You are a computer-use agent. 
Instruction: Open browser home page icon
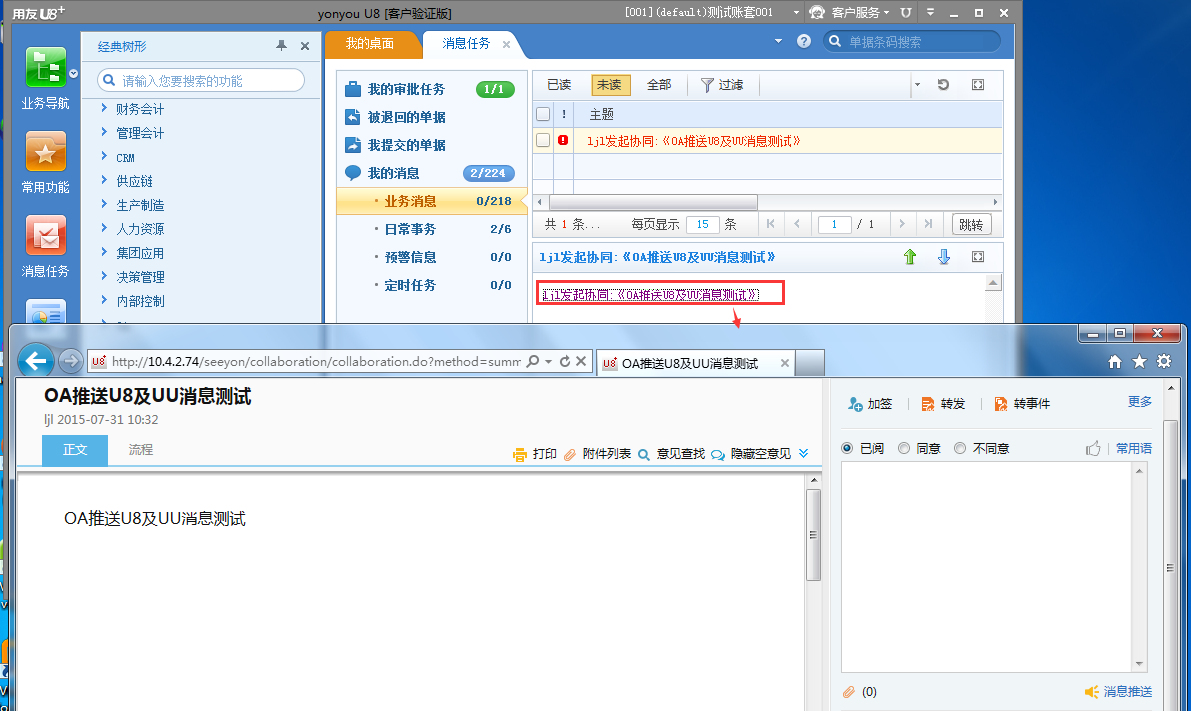click(x=1115, y=362)
